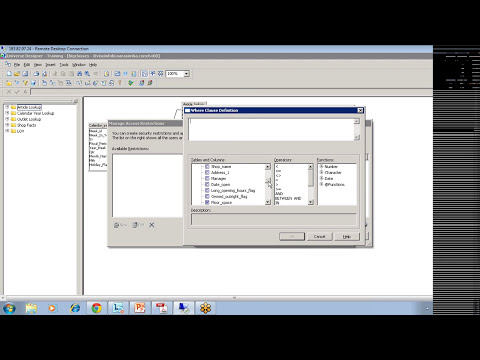Click the X delete icon in Manage Access Restrictions

(152, 225)
